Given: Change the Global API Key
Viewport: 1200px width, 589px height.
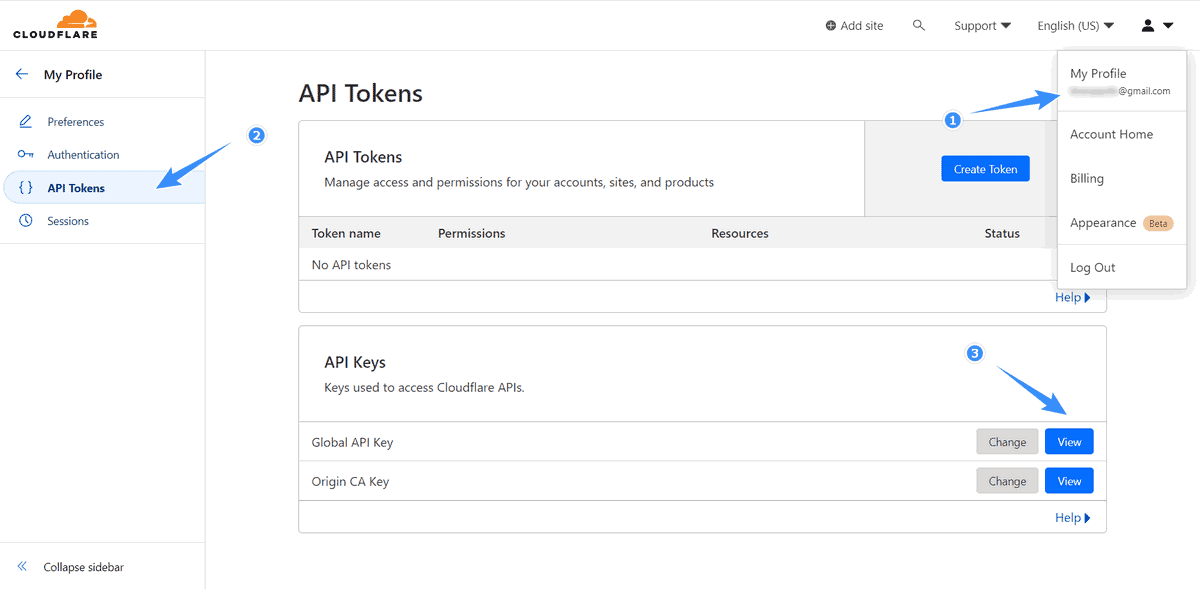Looking at the screenshot, I should coord(1007,442).
